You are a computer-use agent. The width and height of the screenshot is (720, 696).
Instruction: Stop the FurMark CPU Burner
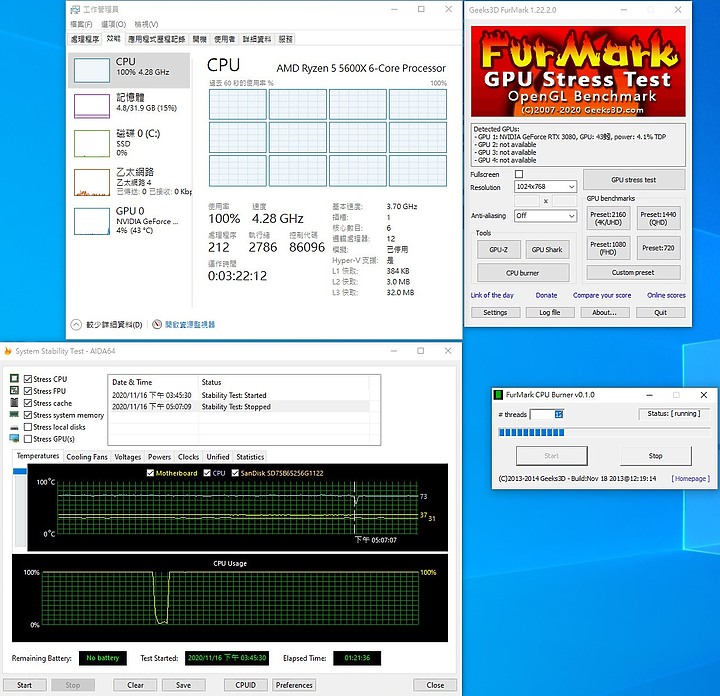click(656, 456)
